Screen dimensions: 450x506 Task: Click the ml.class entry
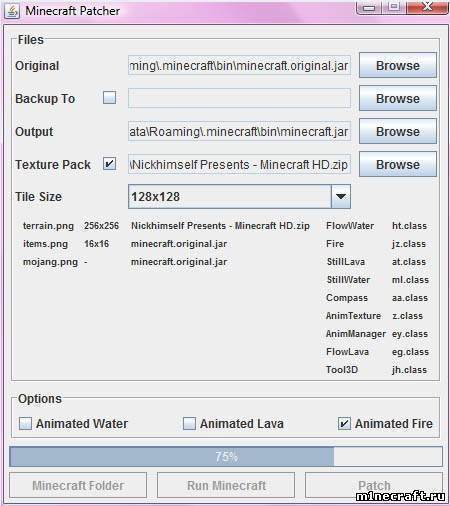point(410,280)
